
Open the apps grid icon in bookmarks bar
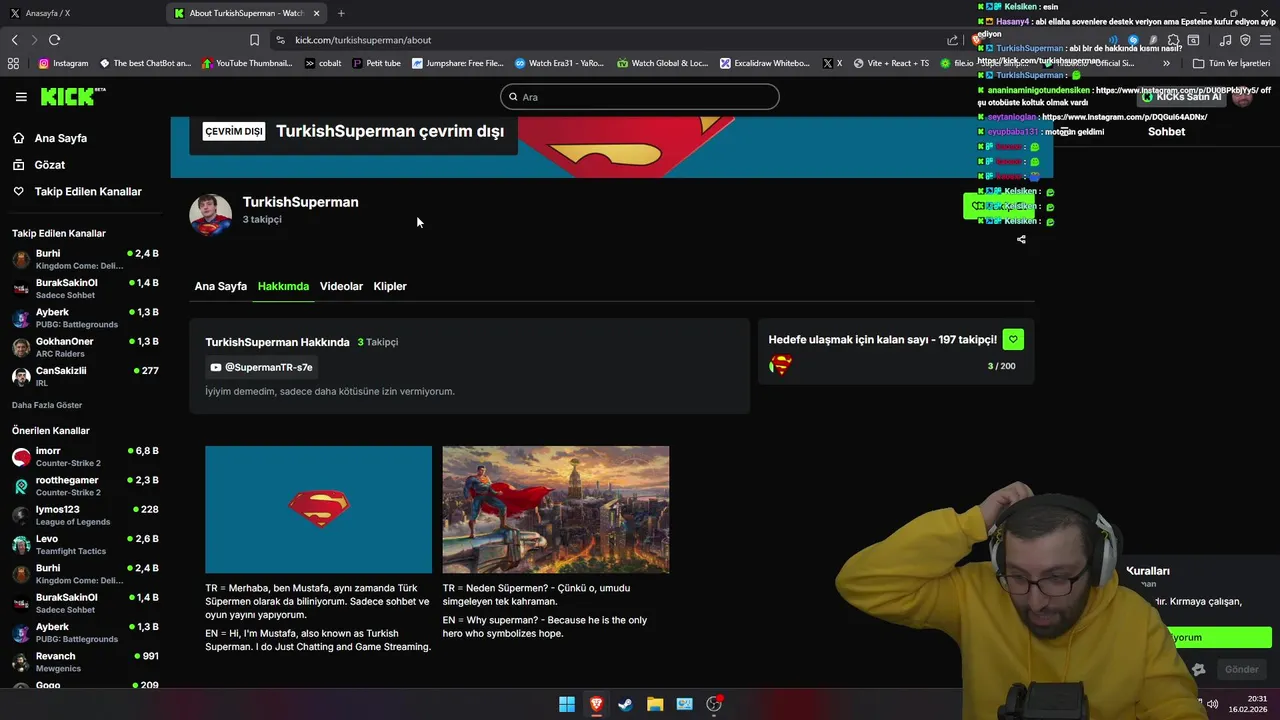pos(13,63)
